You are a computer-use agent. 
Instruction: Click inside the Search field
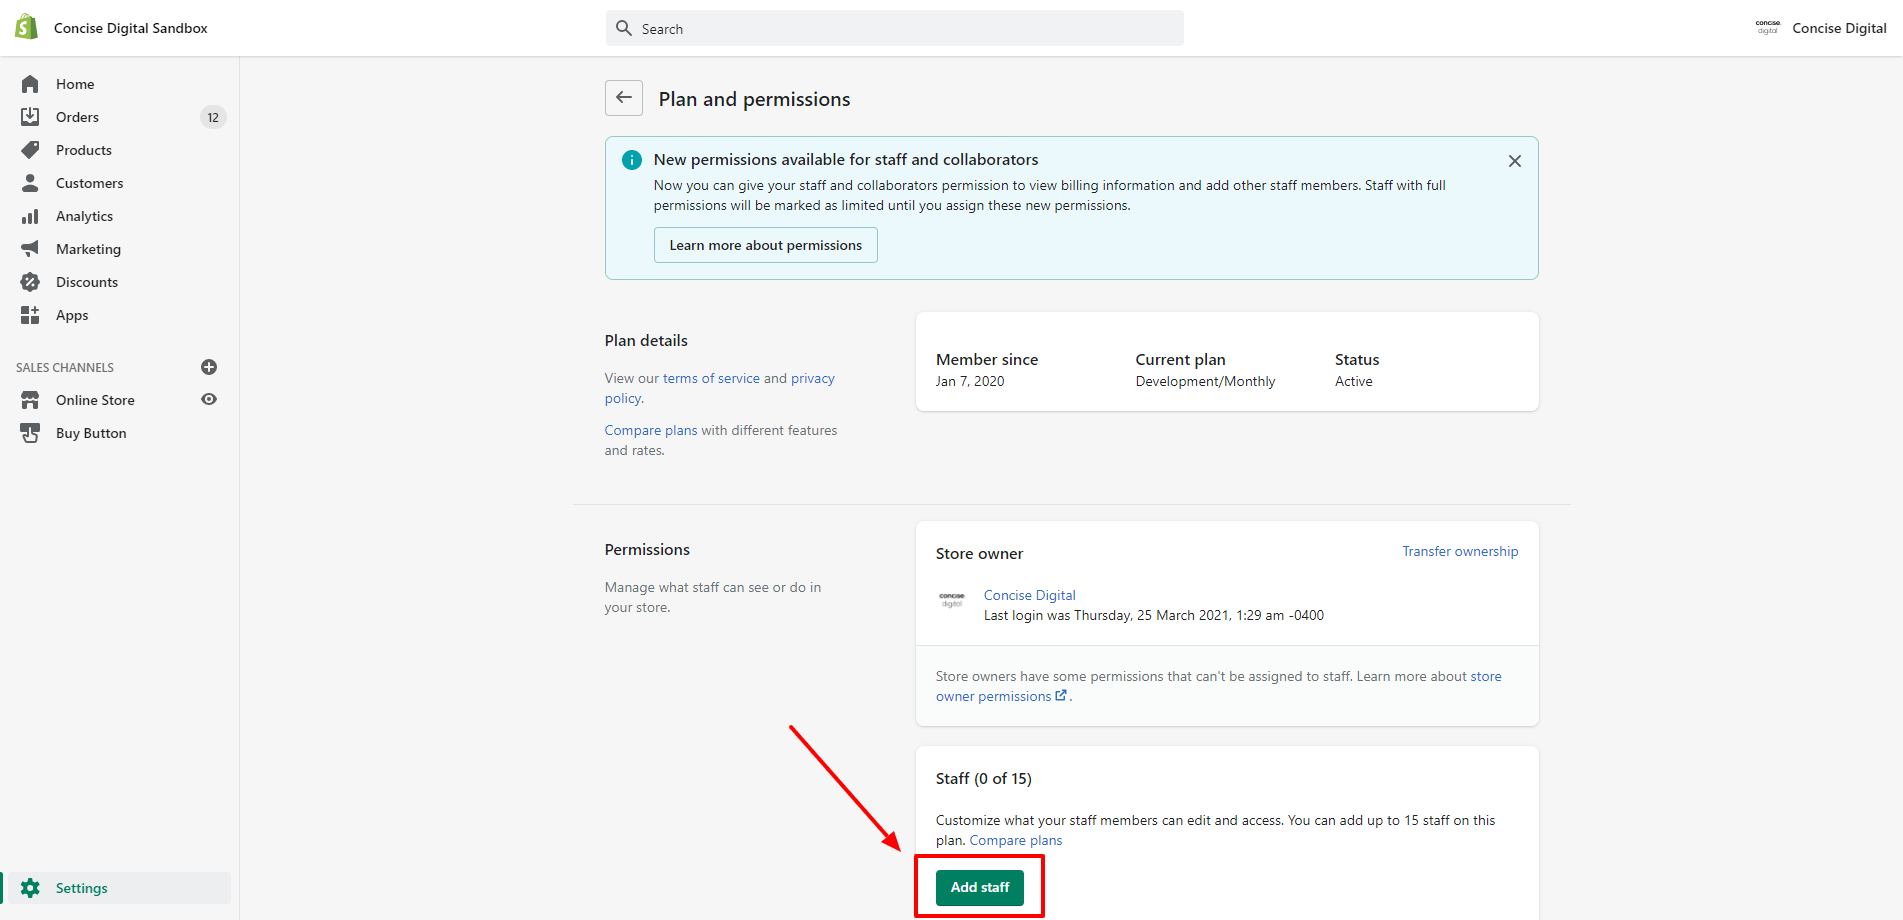(x=893, y=27)
